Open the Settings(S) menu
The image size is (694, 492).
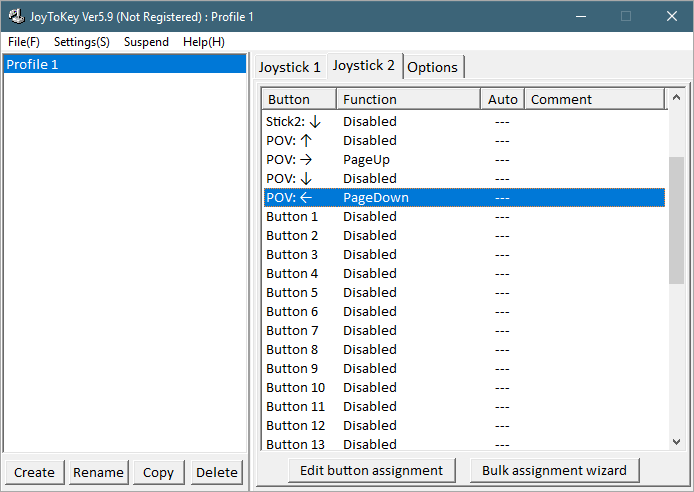[x=82, y=42]
